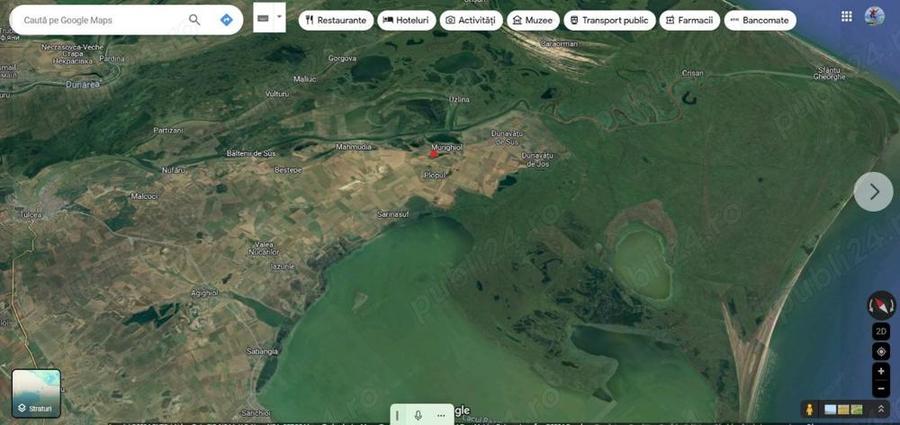Click the compass to reset north
This screenshot has width=900, height=425.
tap(881, 305)
